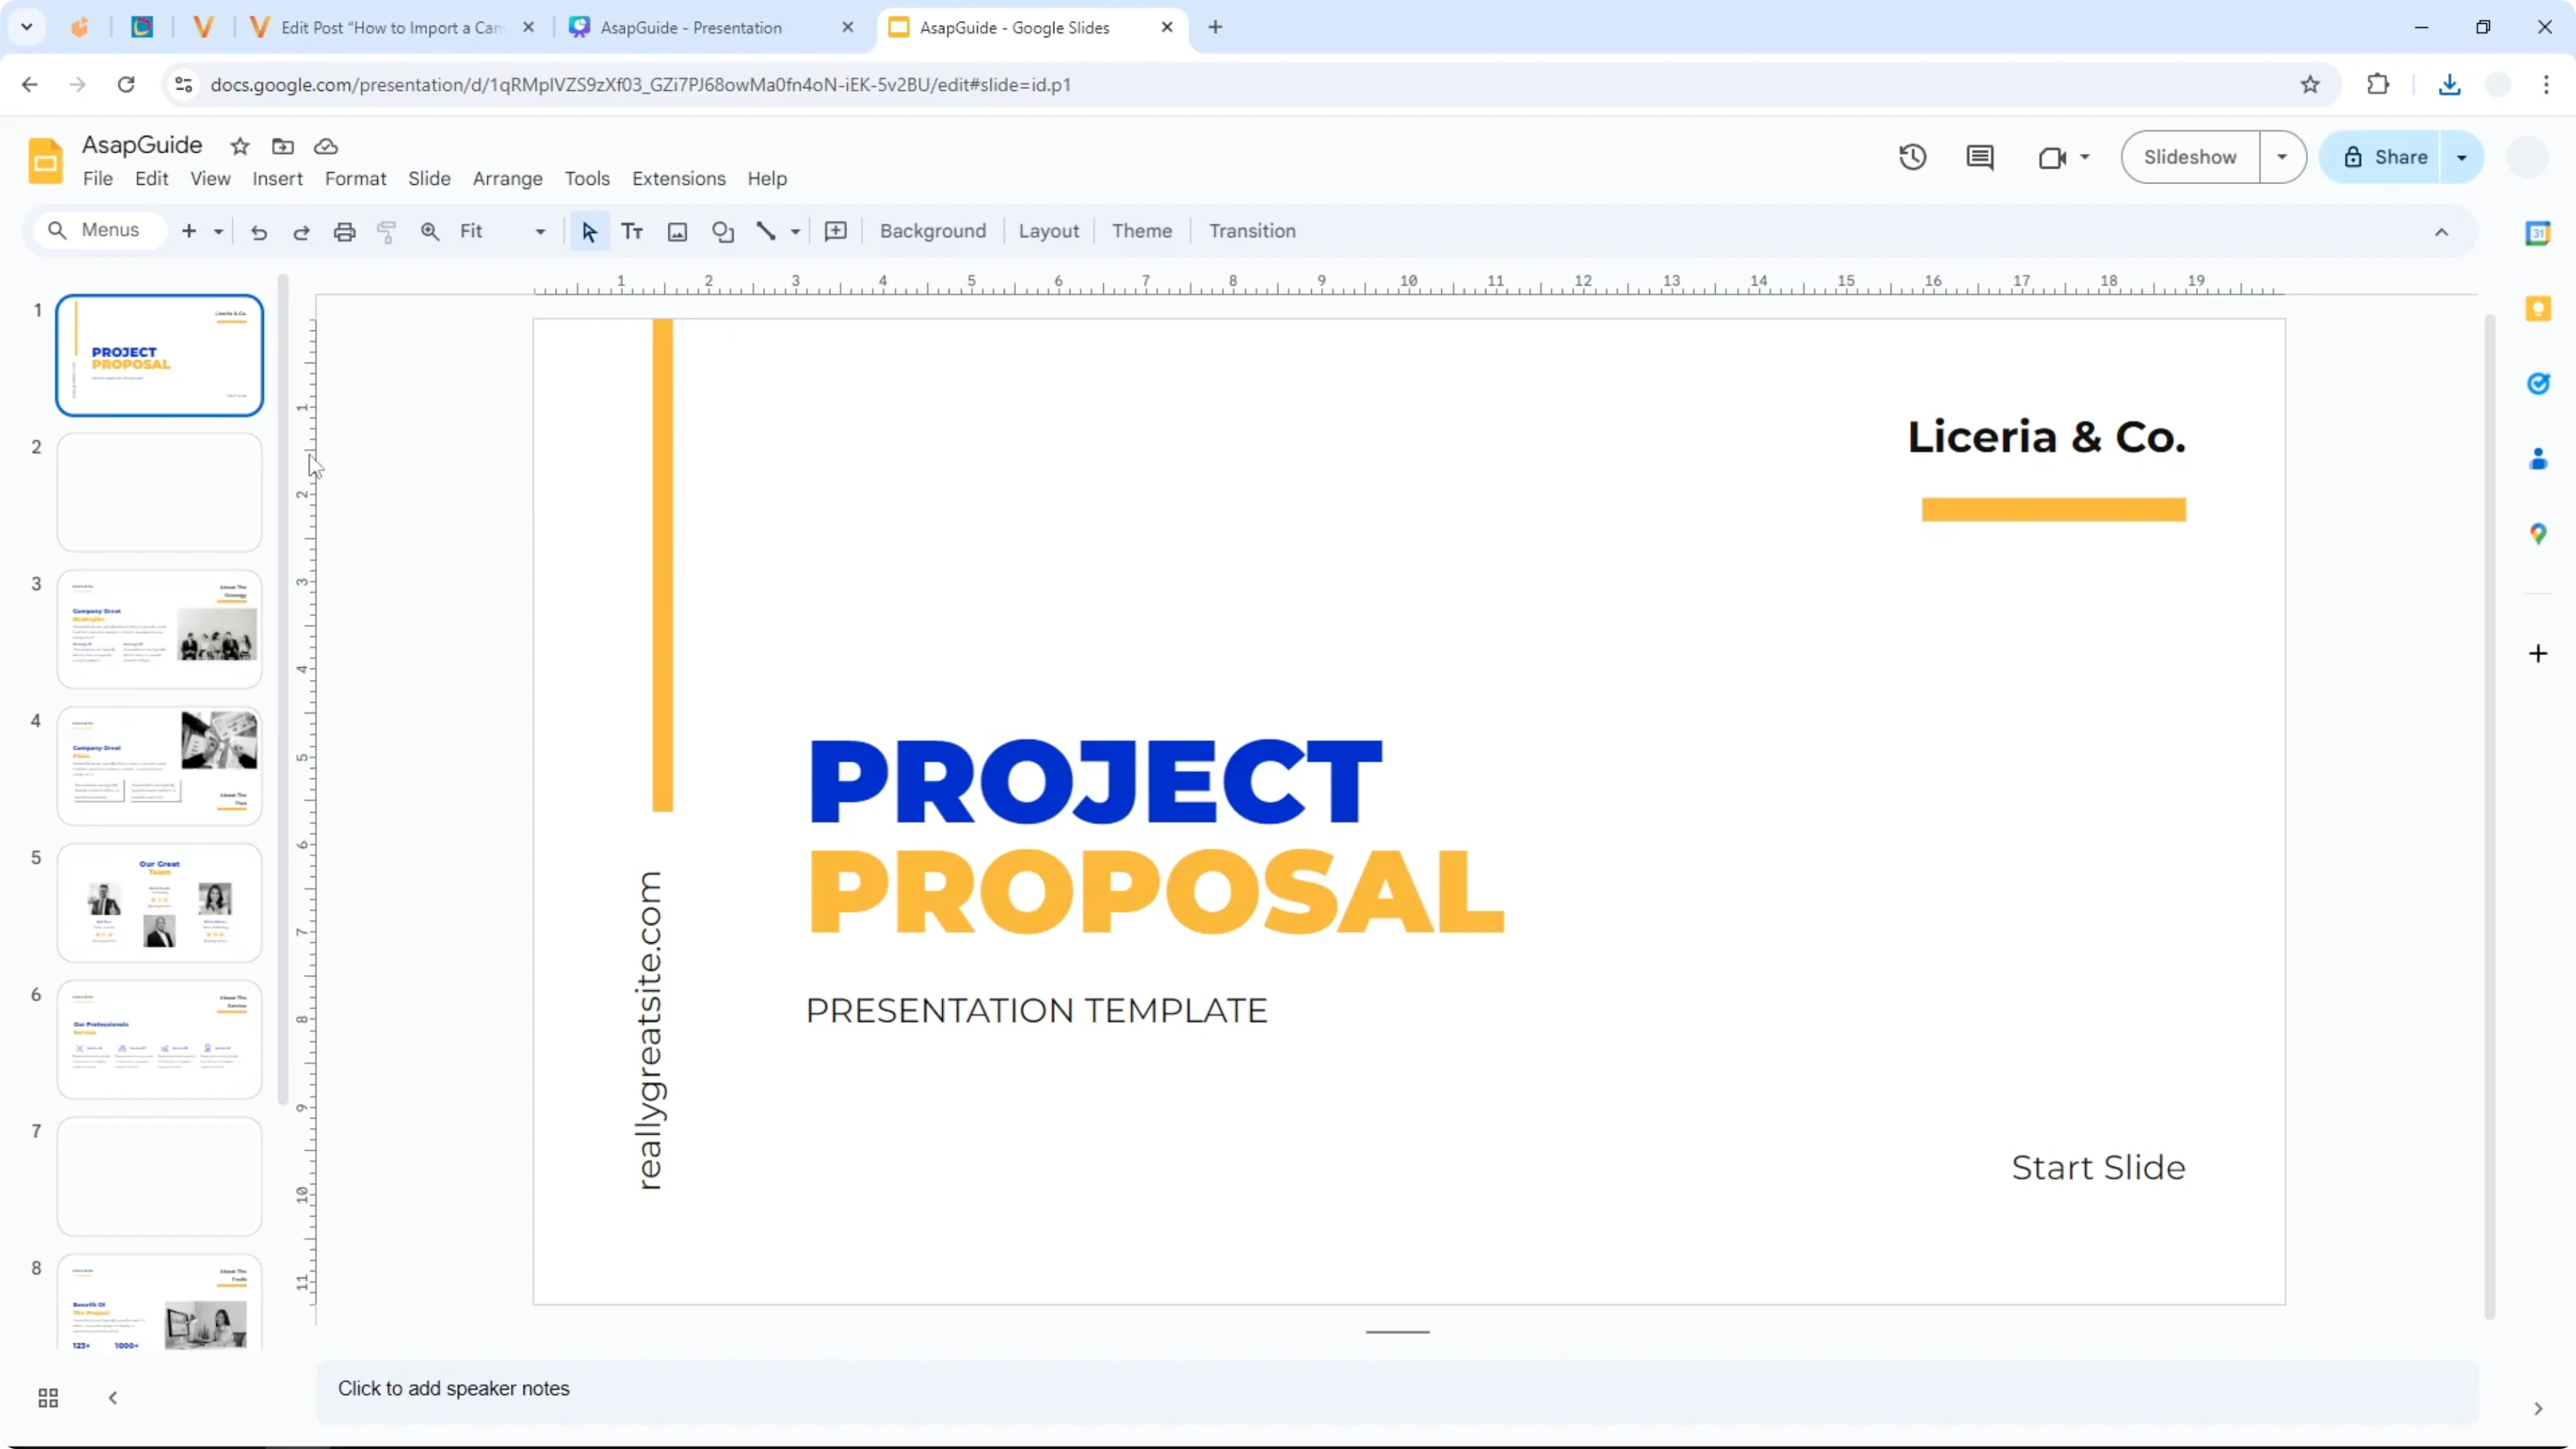Activate the Paint format tool

386,232
